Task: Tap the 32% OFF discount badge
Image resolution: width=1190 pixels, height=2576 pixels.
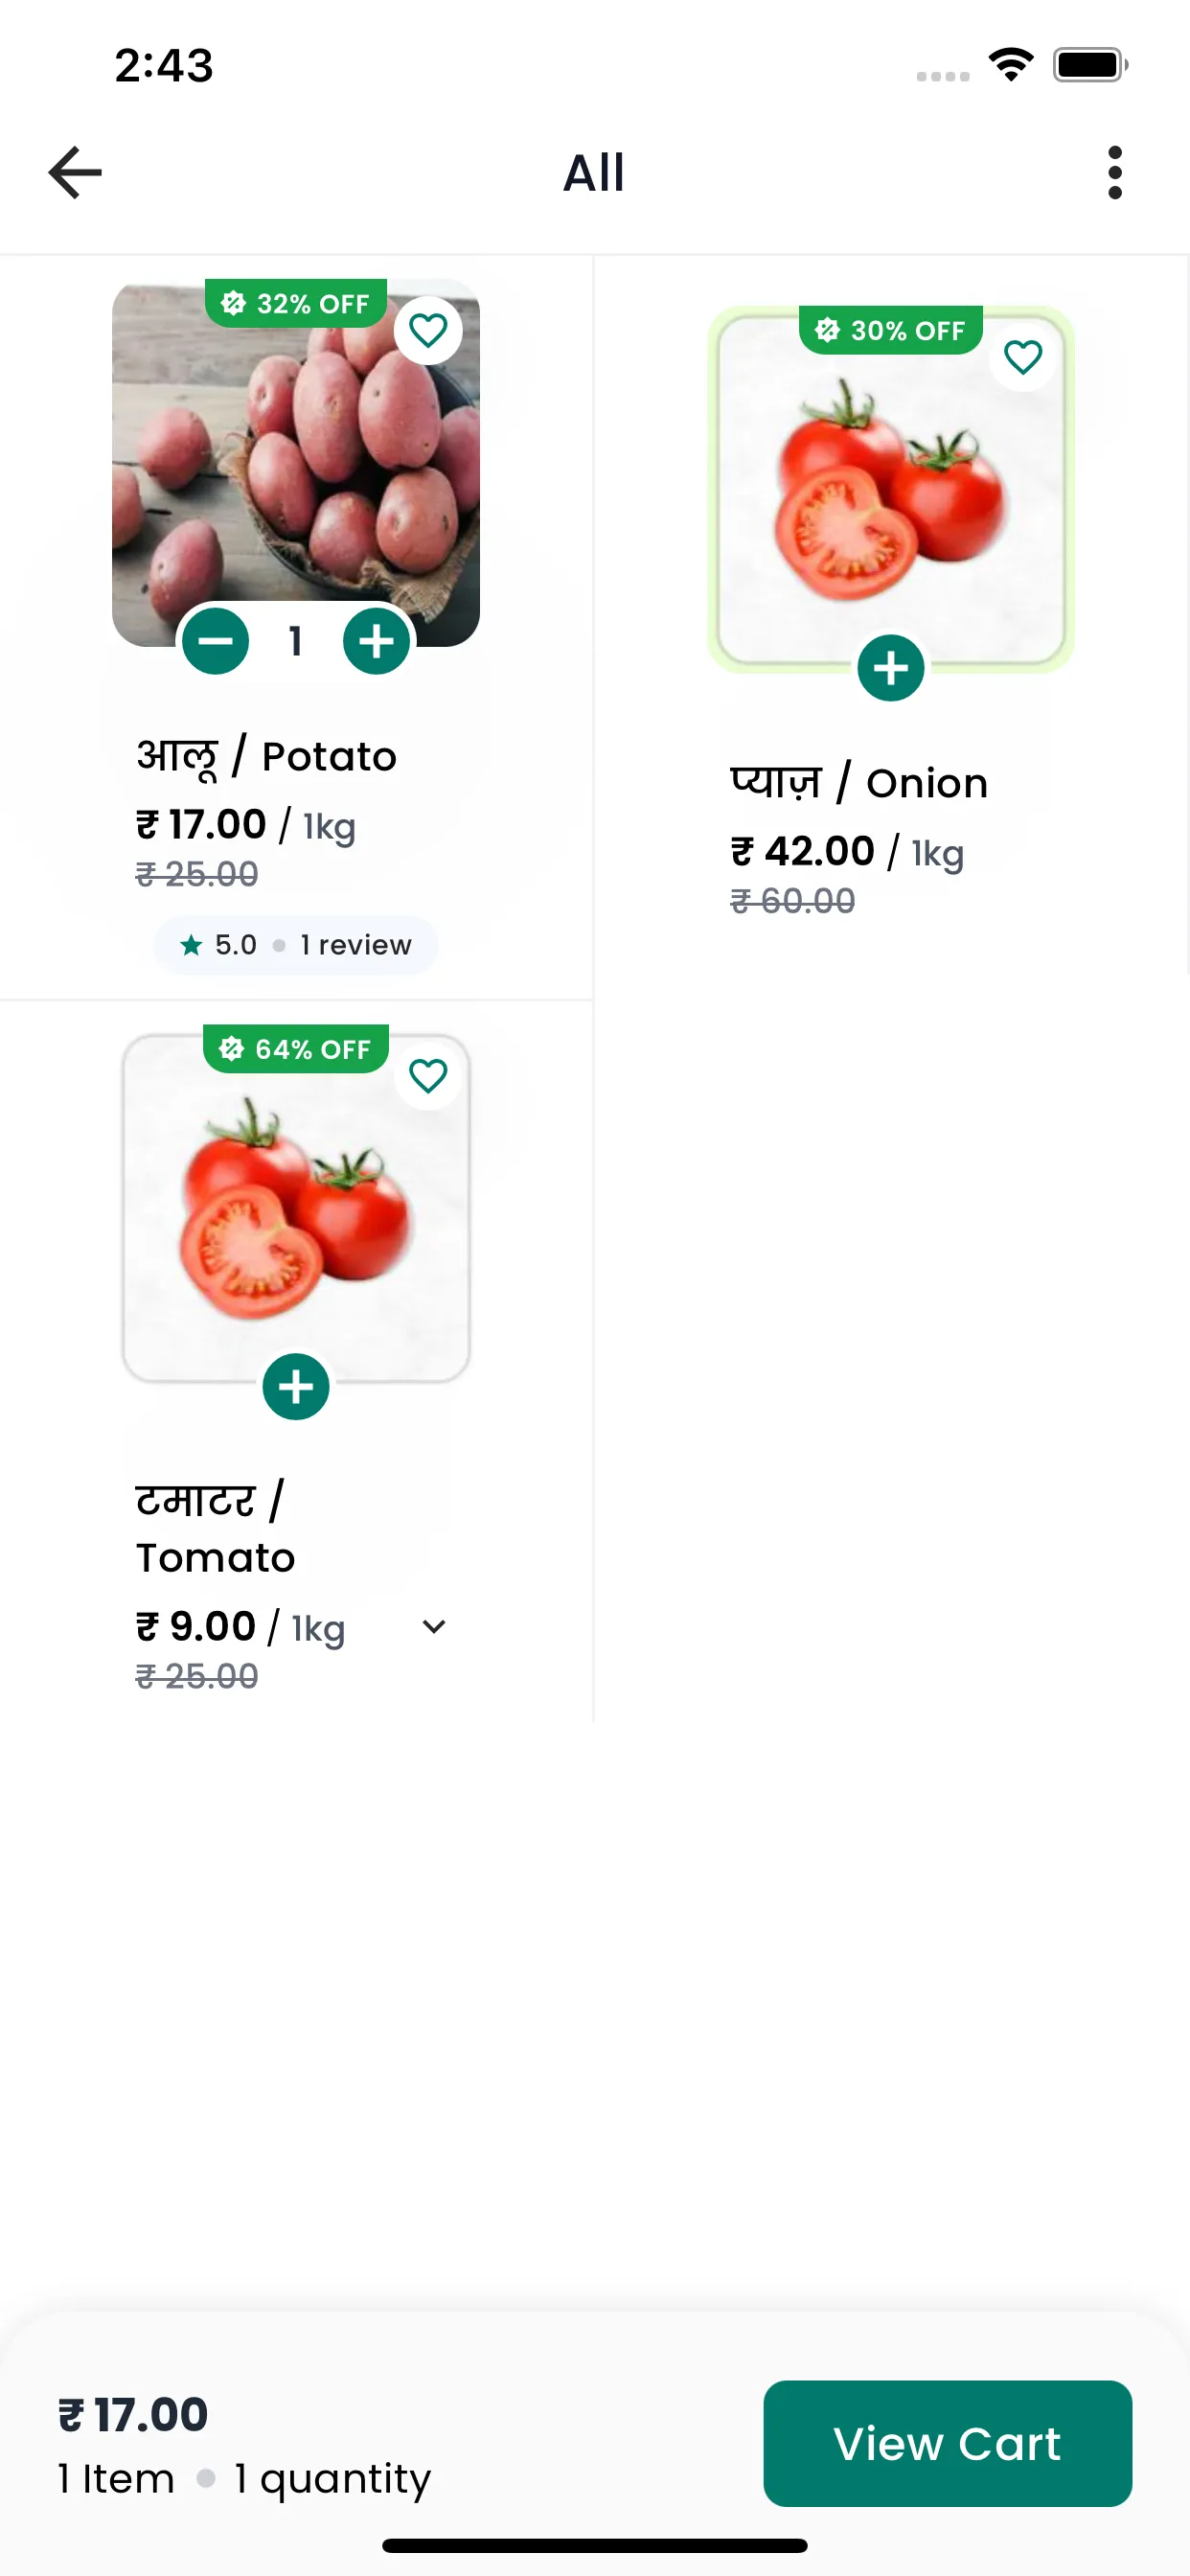Action: point(296,303)
